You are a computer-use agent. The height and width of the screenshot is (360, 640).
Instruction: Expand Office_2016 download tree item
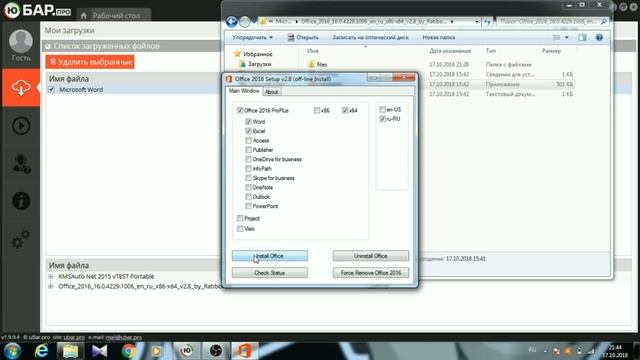tap(51, 287)
